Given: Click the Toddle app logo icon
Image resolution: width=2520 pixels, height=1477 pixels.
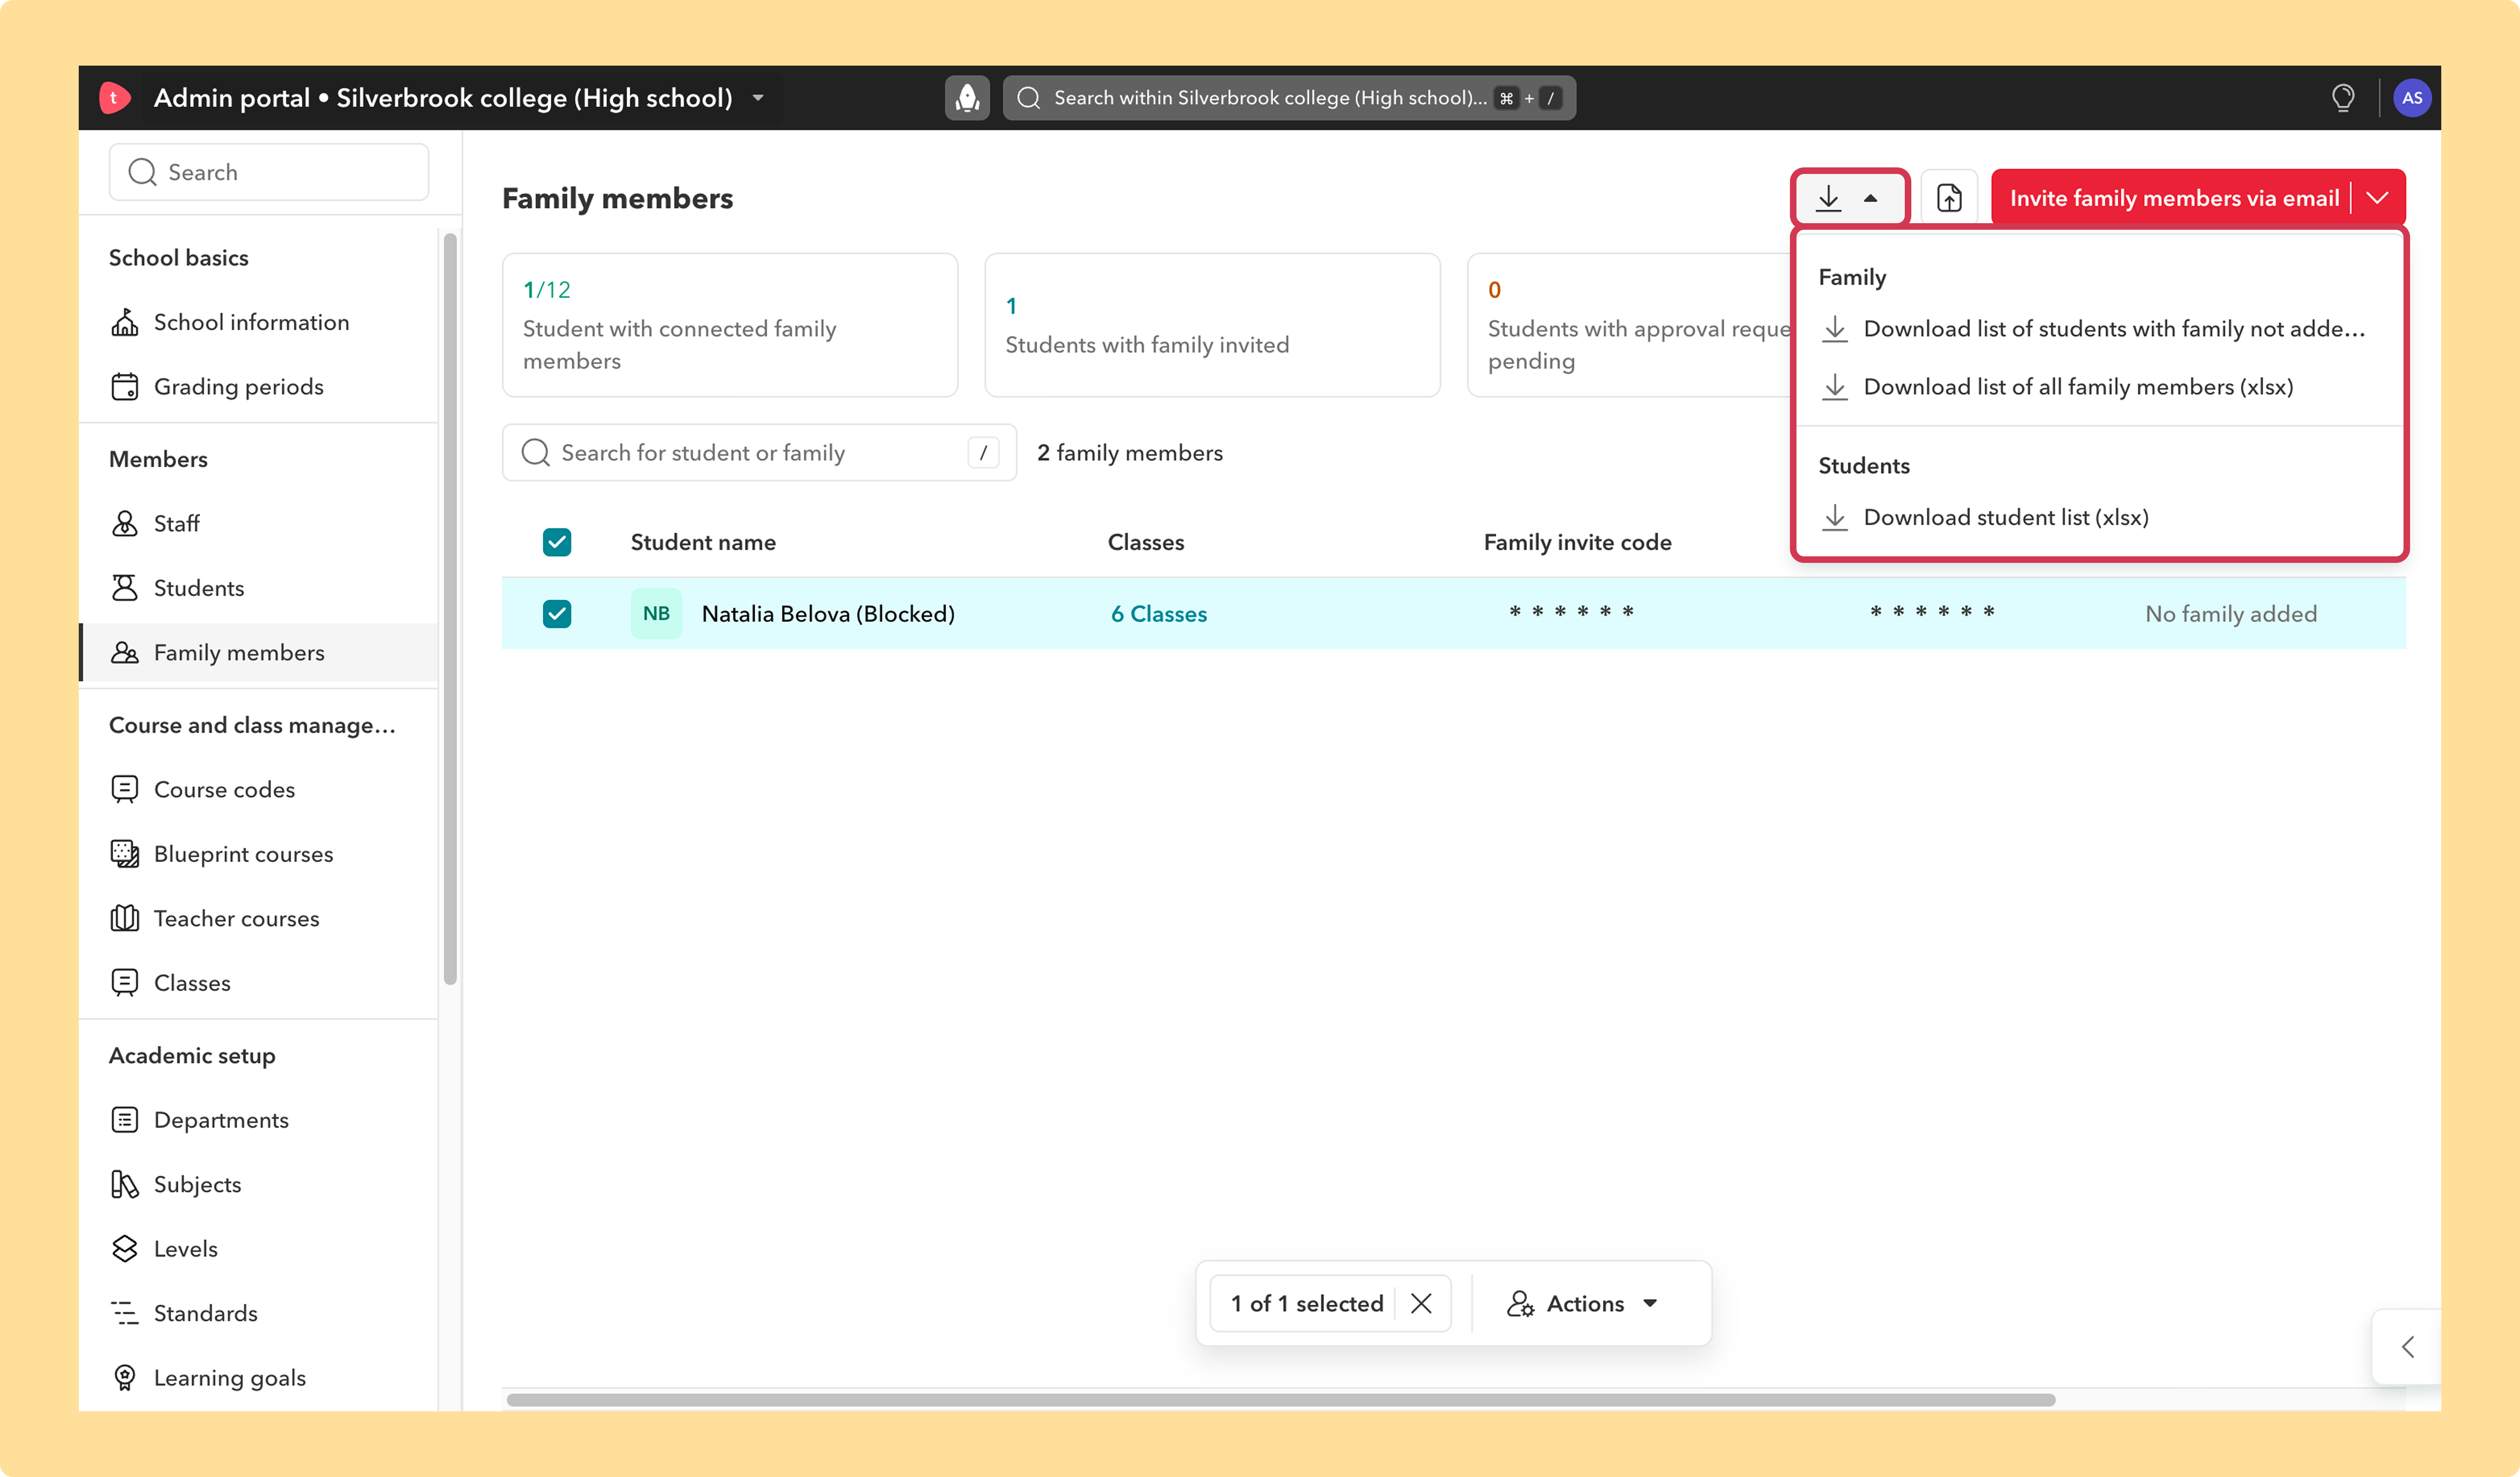Looking at the screenshot, I should click(114, 98).
